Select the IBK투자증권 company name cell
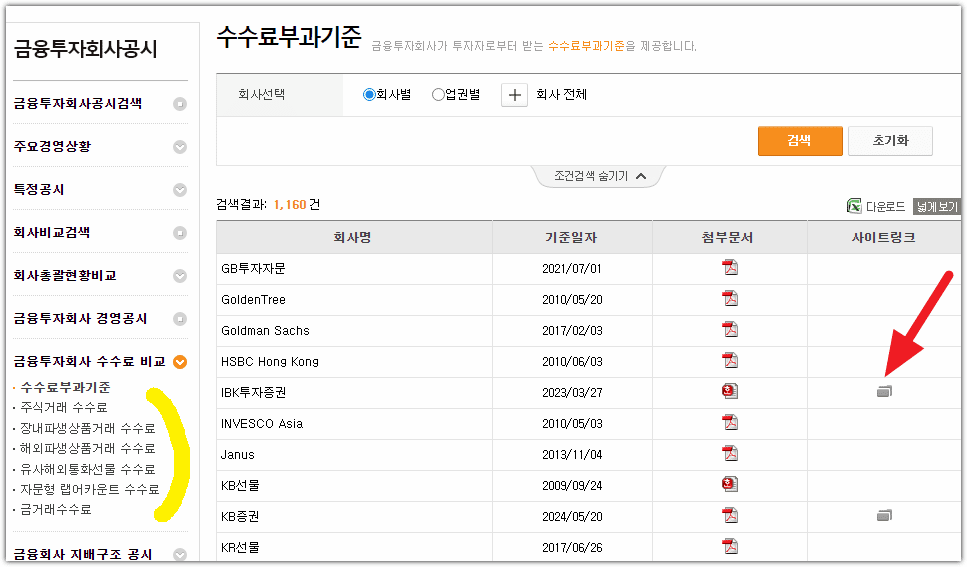Image resolution: width=967 pixels, height=567 pixels. pos(354,392)
